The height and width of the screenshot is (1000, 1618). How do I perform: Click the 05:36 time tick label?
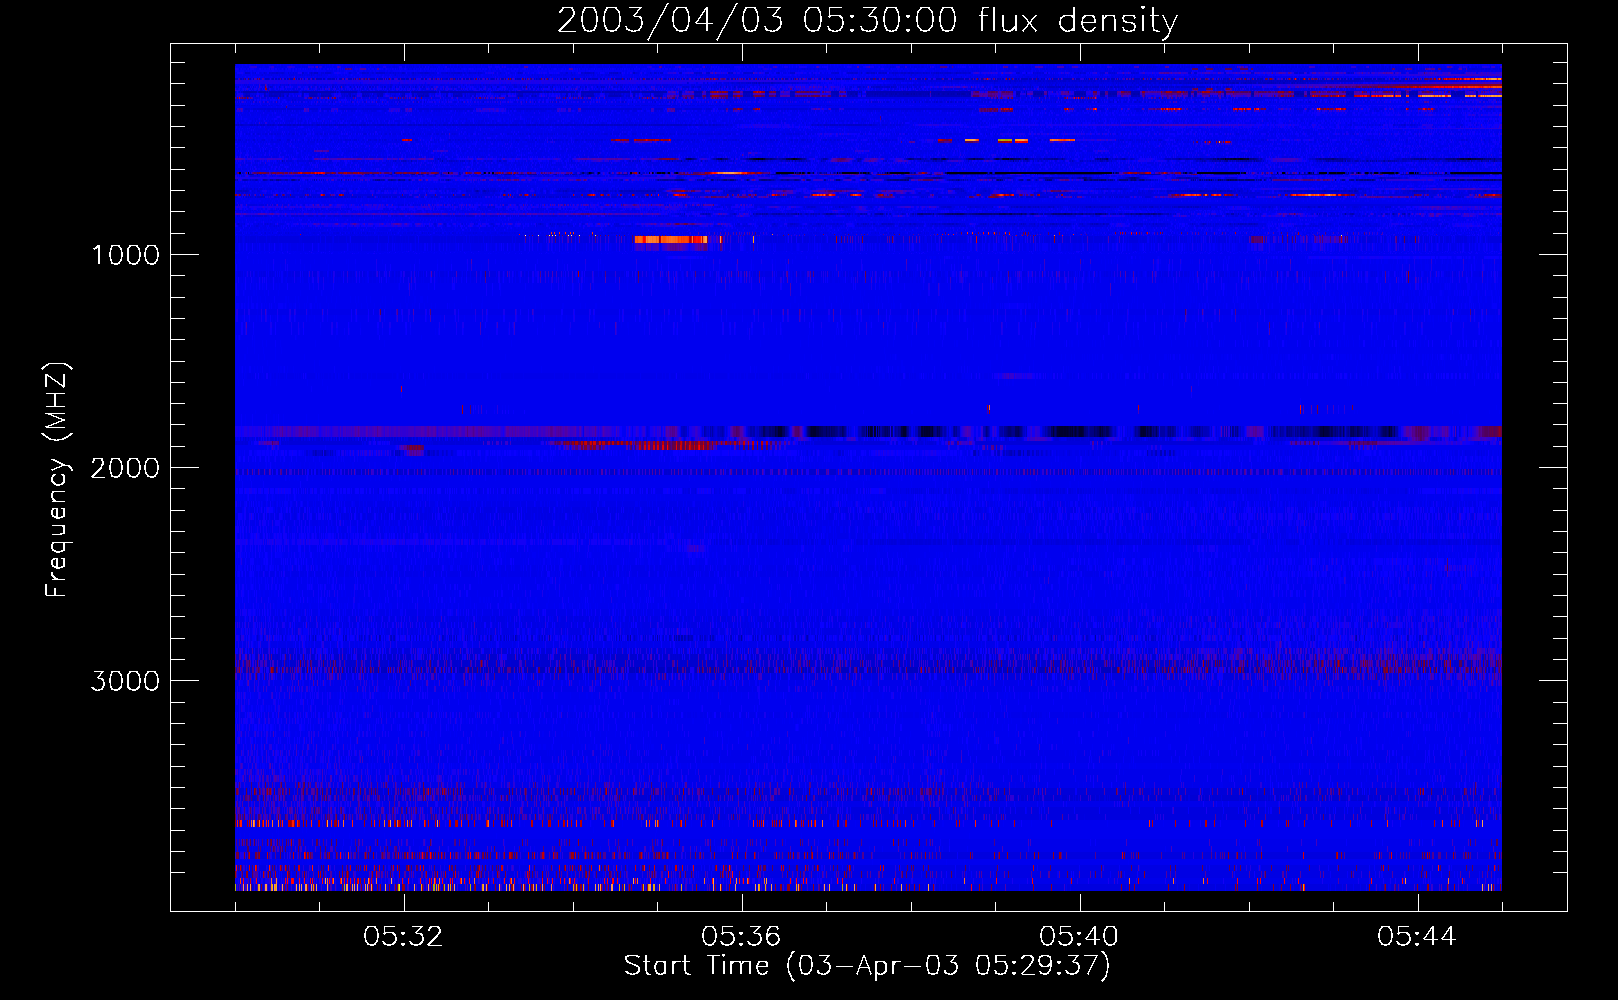(741, 937)
